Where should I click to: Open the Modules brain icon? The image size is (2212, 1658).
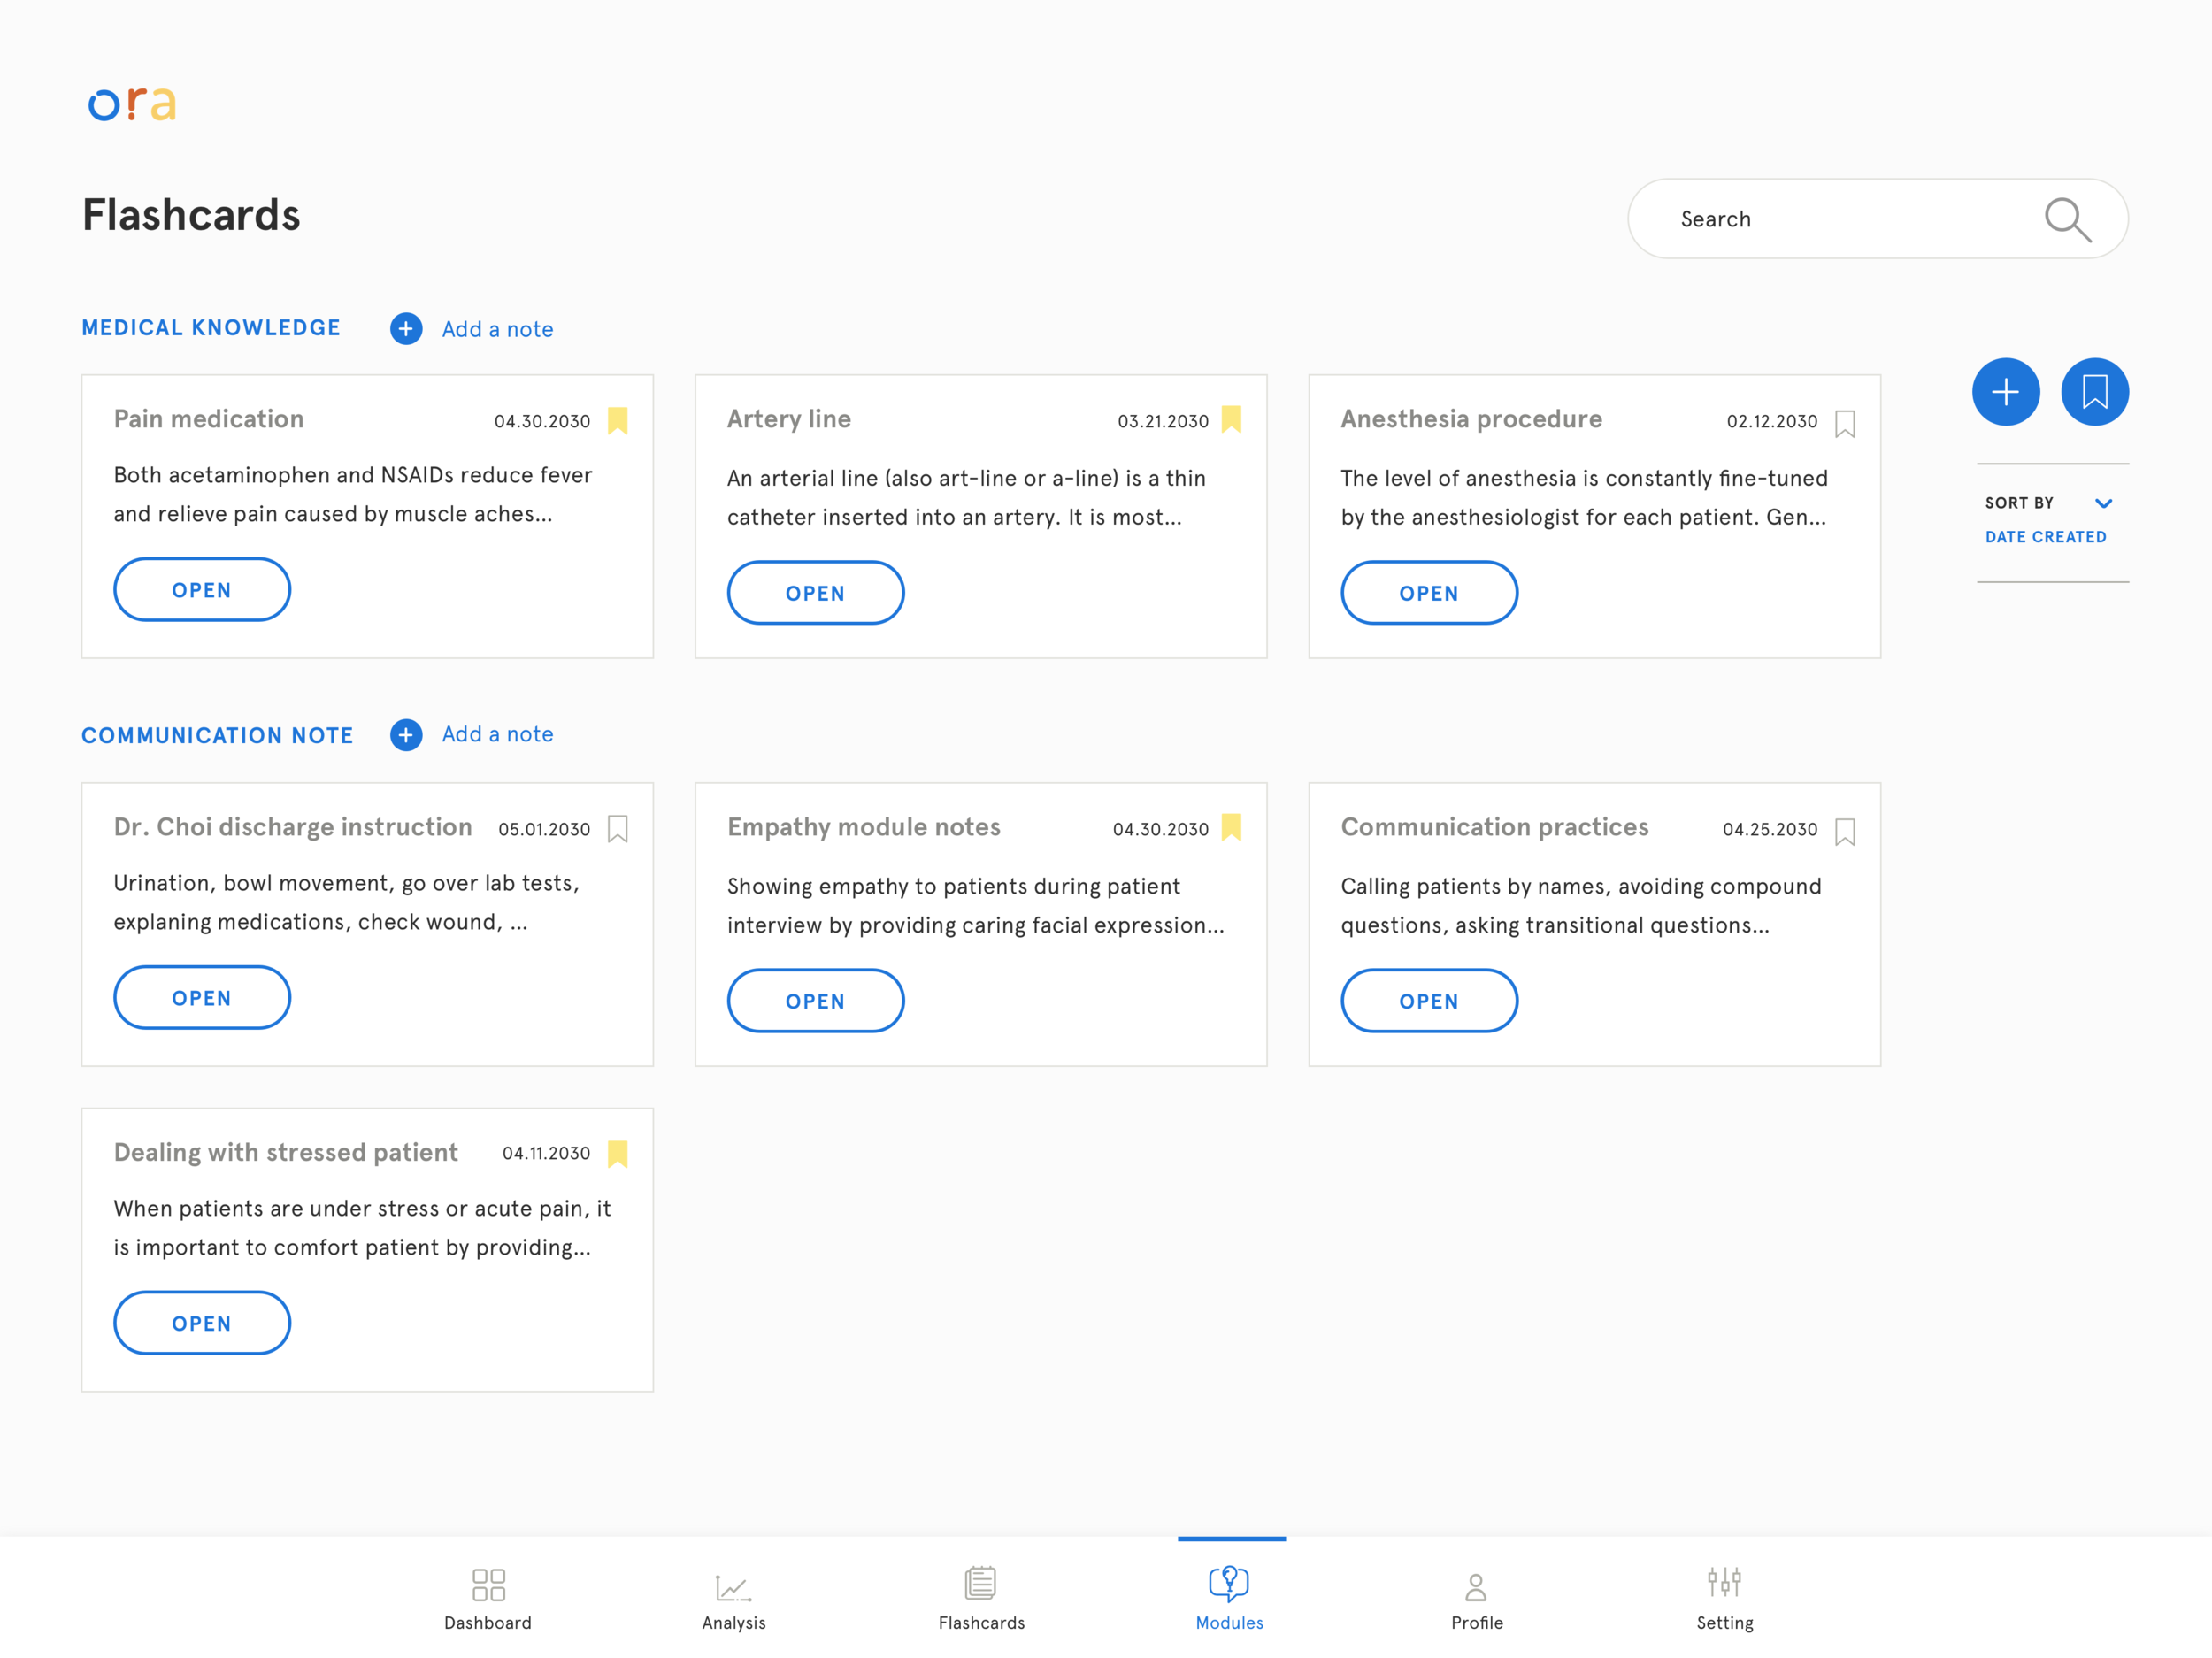tap(1229, 1583)
